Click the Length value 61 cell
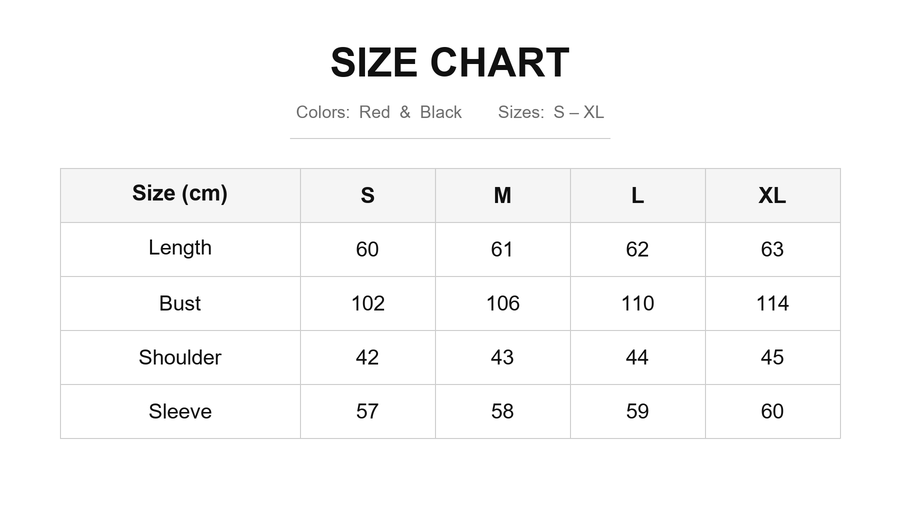 coord(503,250)
